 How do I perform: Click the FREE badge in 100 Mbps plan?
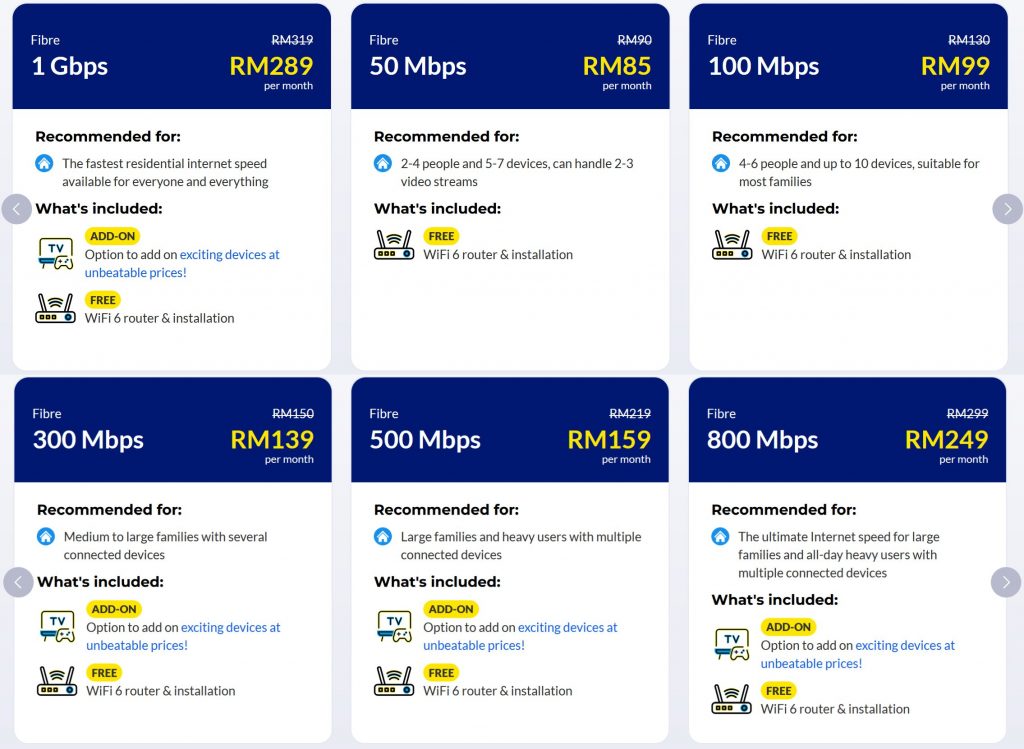(779, 236)
